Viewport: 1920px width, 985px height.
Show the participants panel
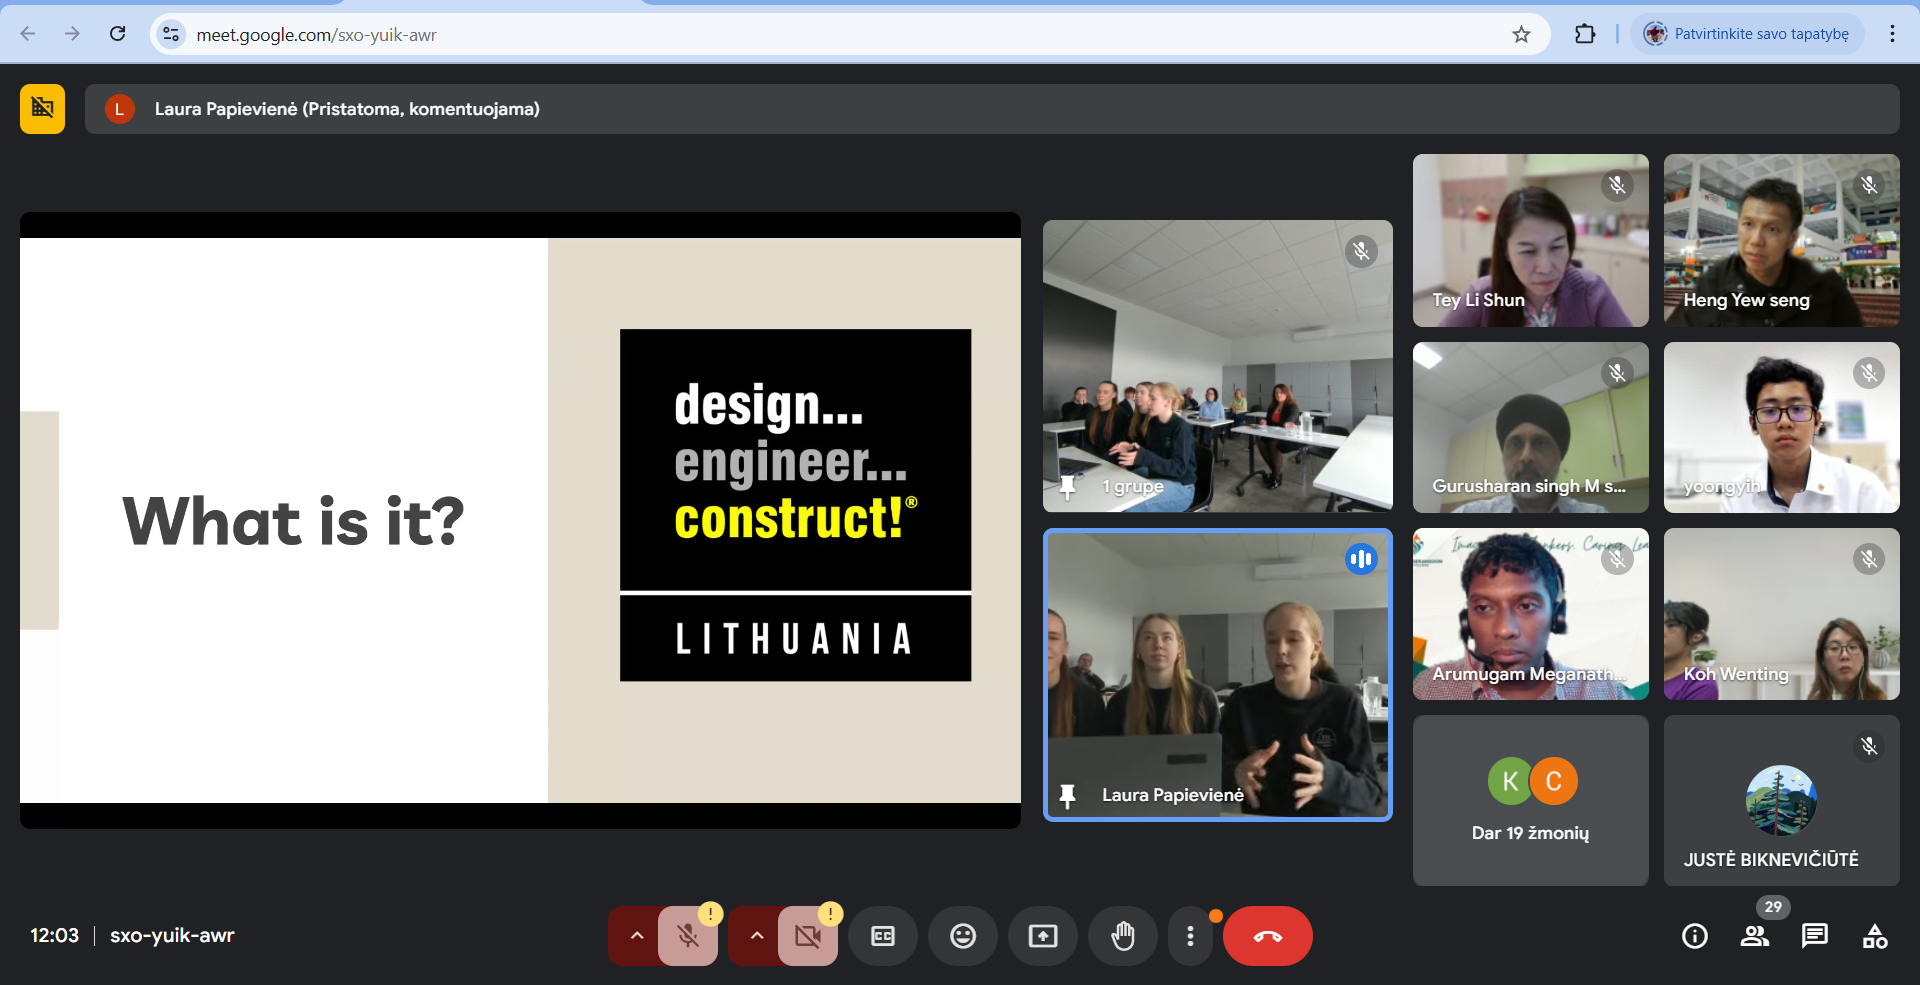(1755, 936)
